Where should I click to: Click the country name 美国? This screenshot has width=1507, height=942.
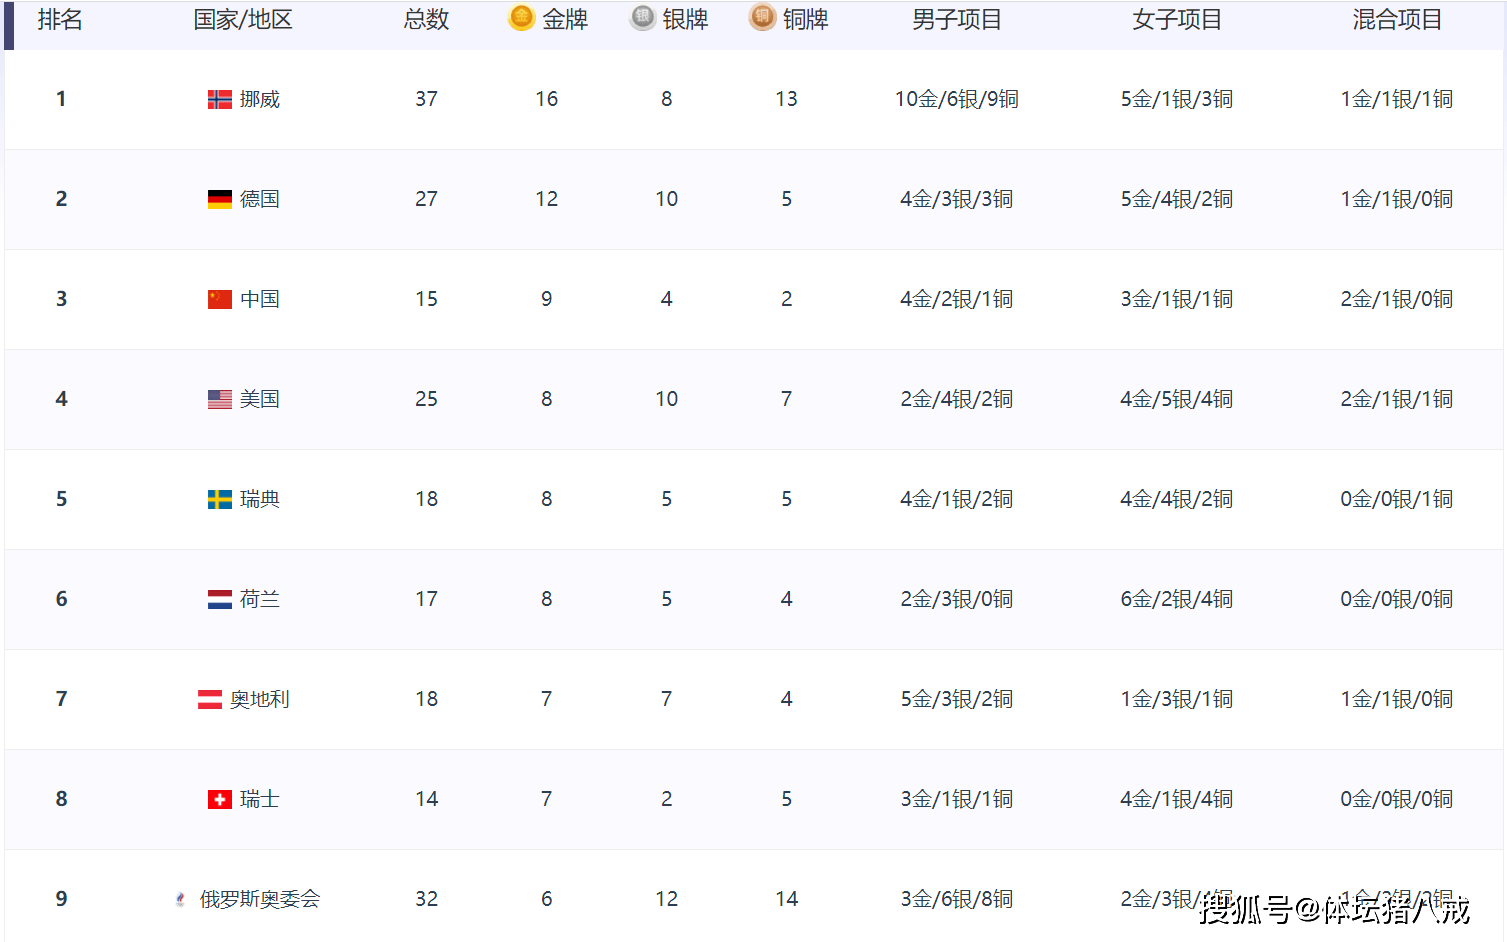click(260, 399)
